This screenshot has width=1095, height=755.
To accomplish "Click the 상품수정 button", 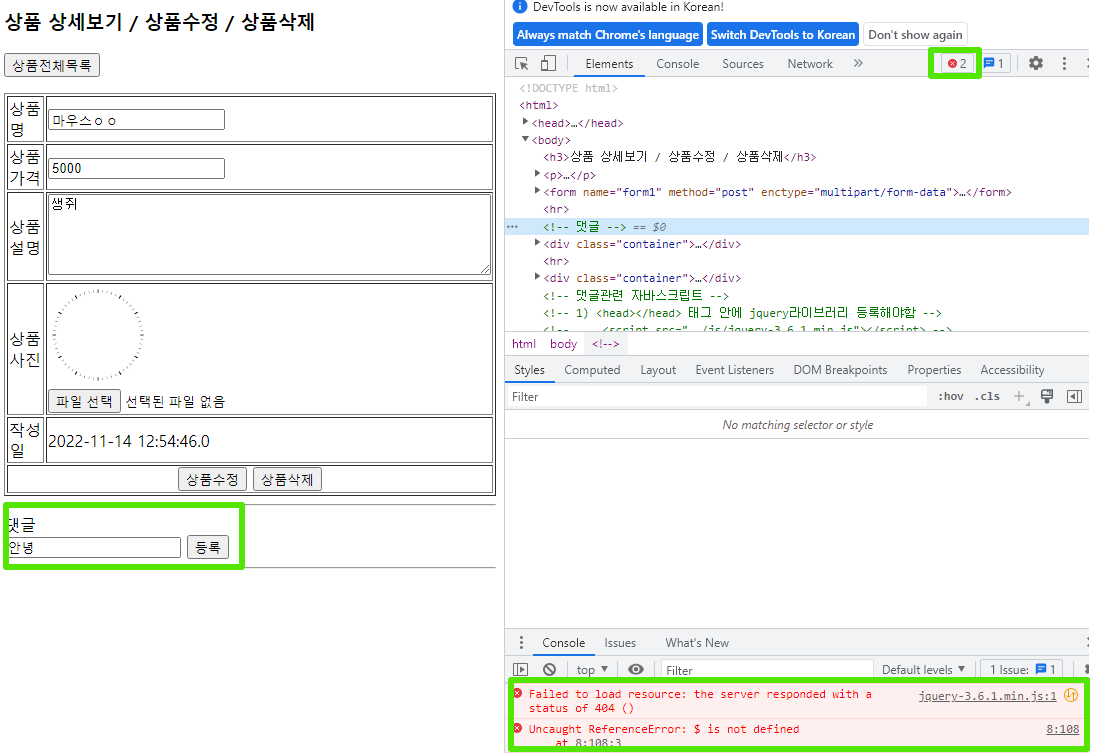I will coord(212,479).
